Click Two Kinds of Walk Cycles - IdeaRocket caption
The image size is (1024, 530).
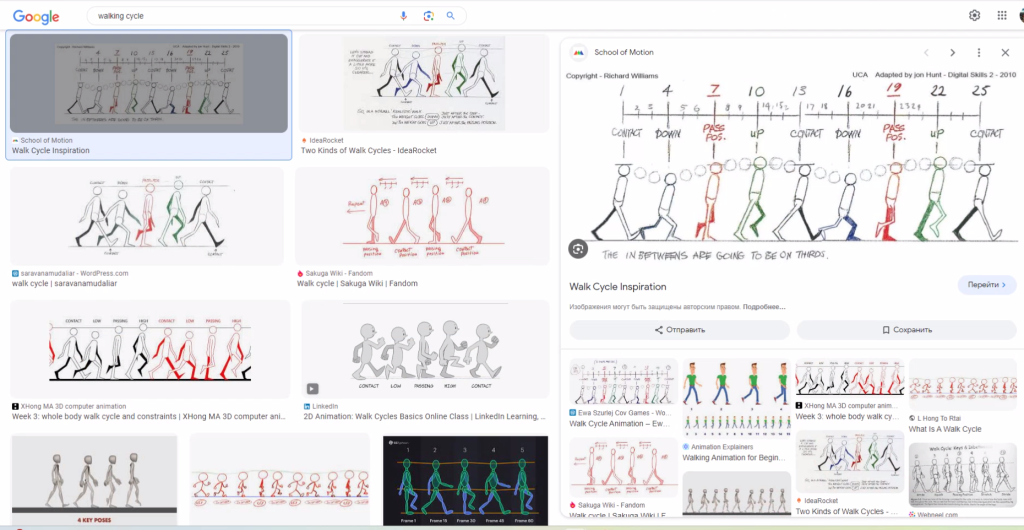[369, 151]
